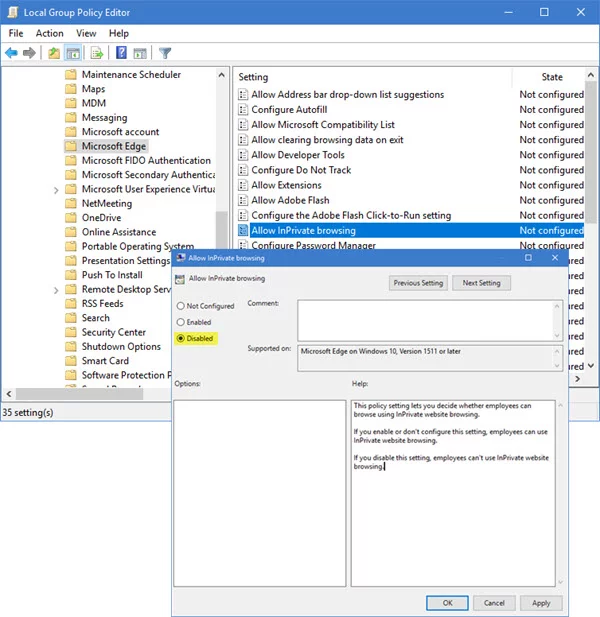Click folder icon next to Maps
Image resolution: width=600 pixels, height=617 pixels.
70,89
